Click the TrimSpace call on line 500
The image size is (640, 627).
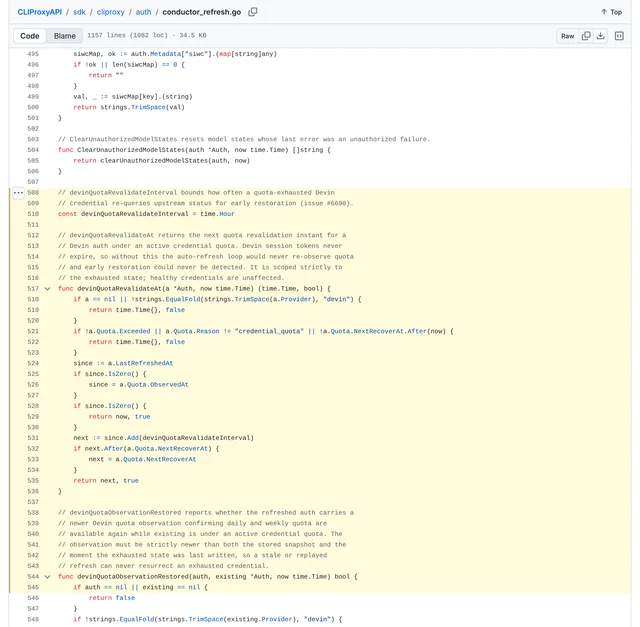pos(148,107)
